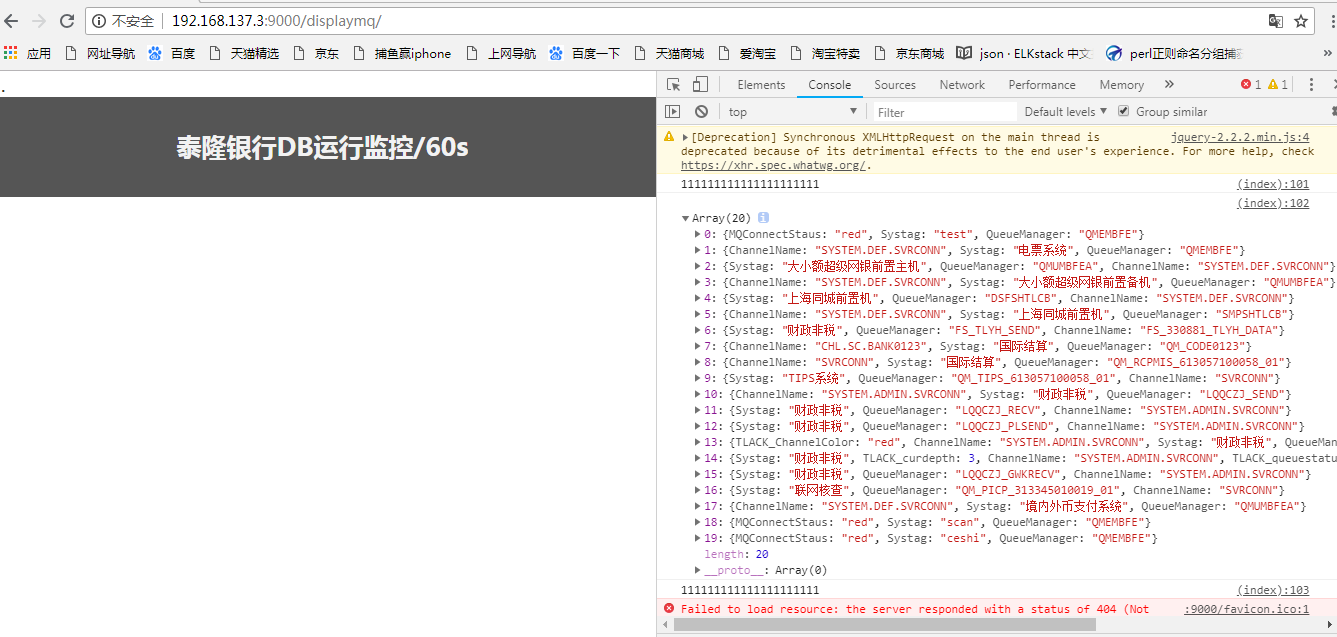
Task: Switch to the Performance tab
Action: tap(1042, 85)
